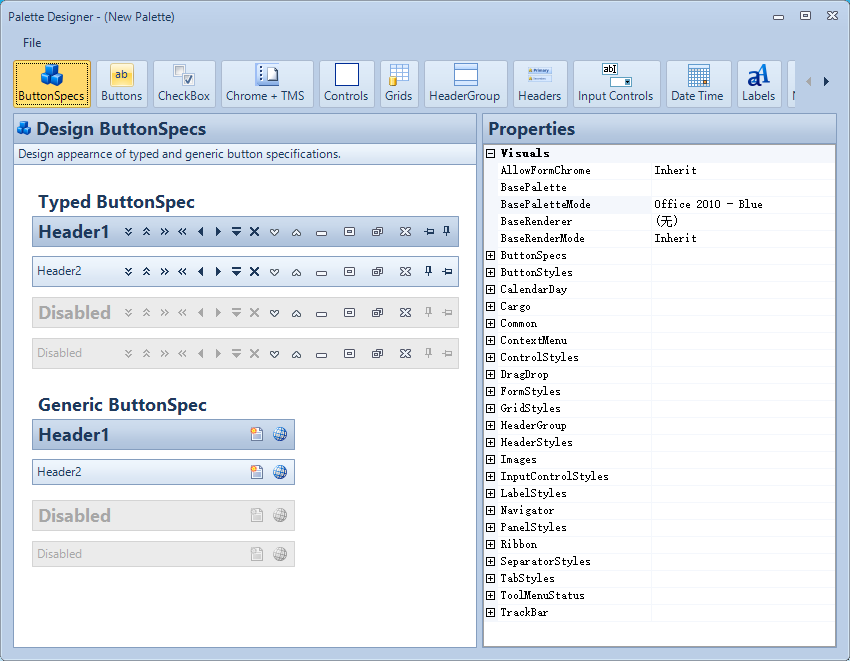Click the double-down arrow in Typed Header2
This screenshot has height=661, width=850.
pyautogui.click(x=128, y=272)
